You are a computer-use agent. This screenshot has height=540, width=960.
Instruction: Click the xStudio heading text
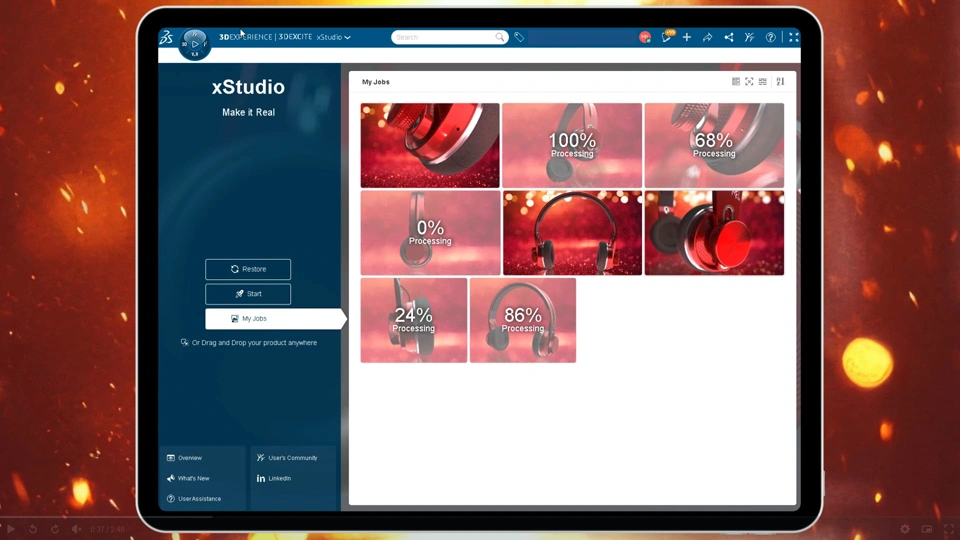(248, 87)
